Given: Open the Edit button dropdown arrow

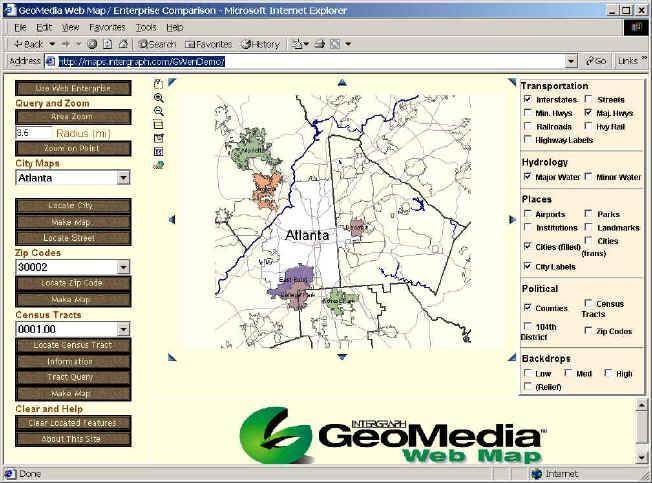Looking at the screenshot, I should 348,44.
